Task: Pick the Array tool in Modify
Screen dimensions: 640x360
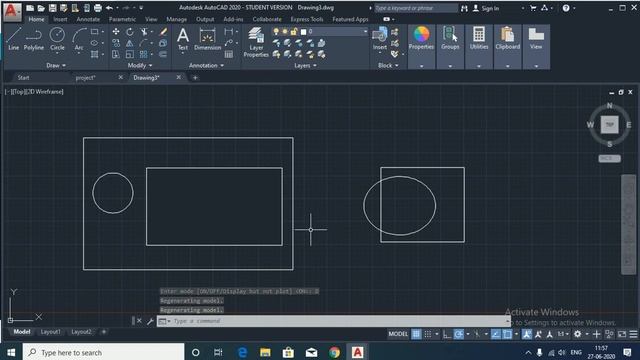Action: coord(144,54)
